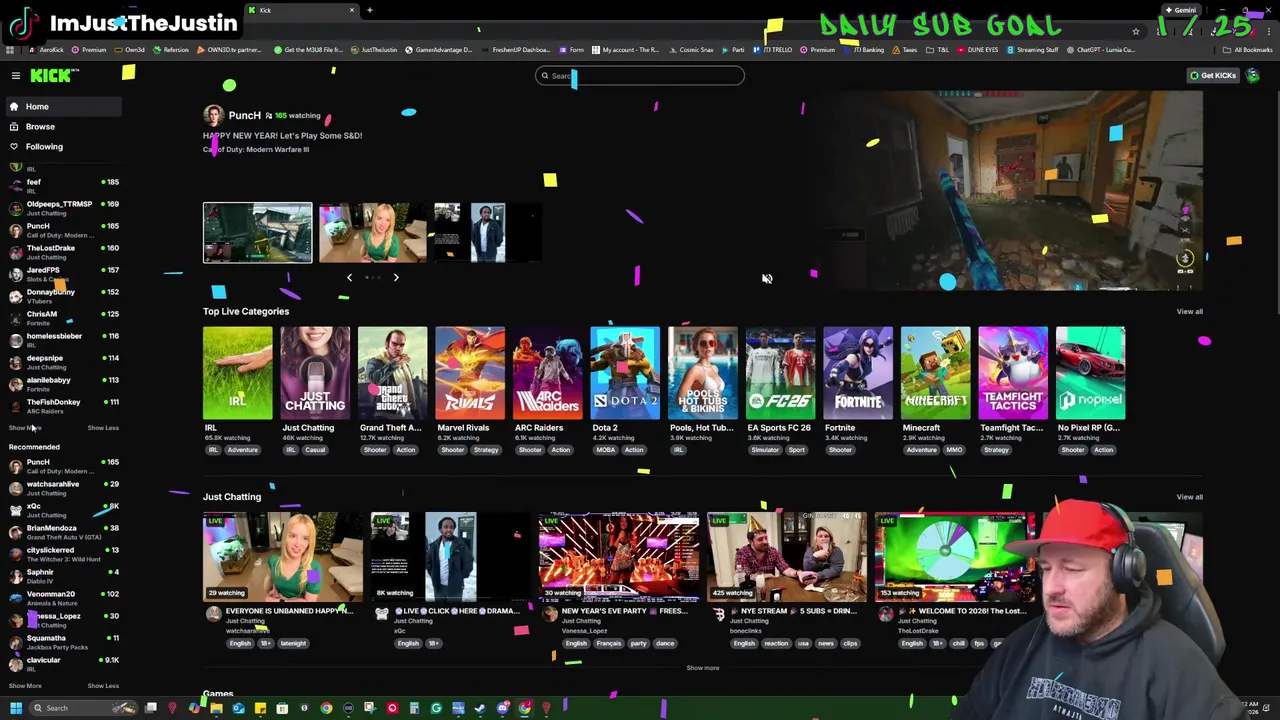Open the alanilebabyy channel
The height and width of the screenshot is (720, 1280).
(x=62, y=384)
